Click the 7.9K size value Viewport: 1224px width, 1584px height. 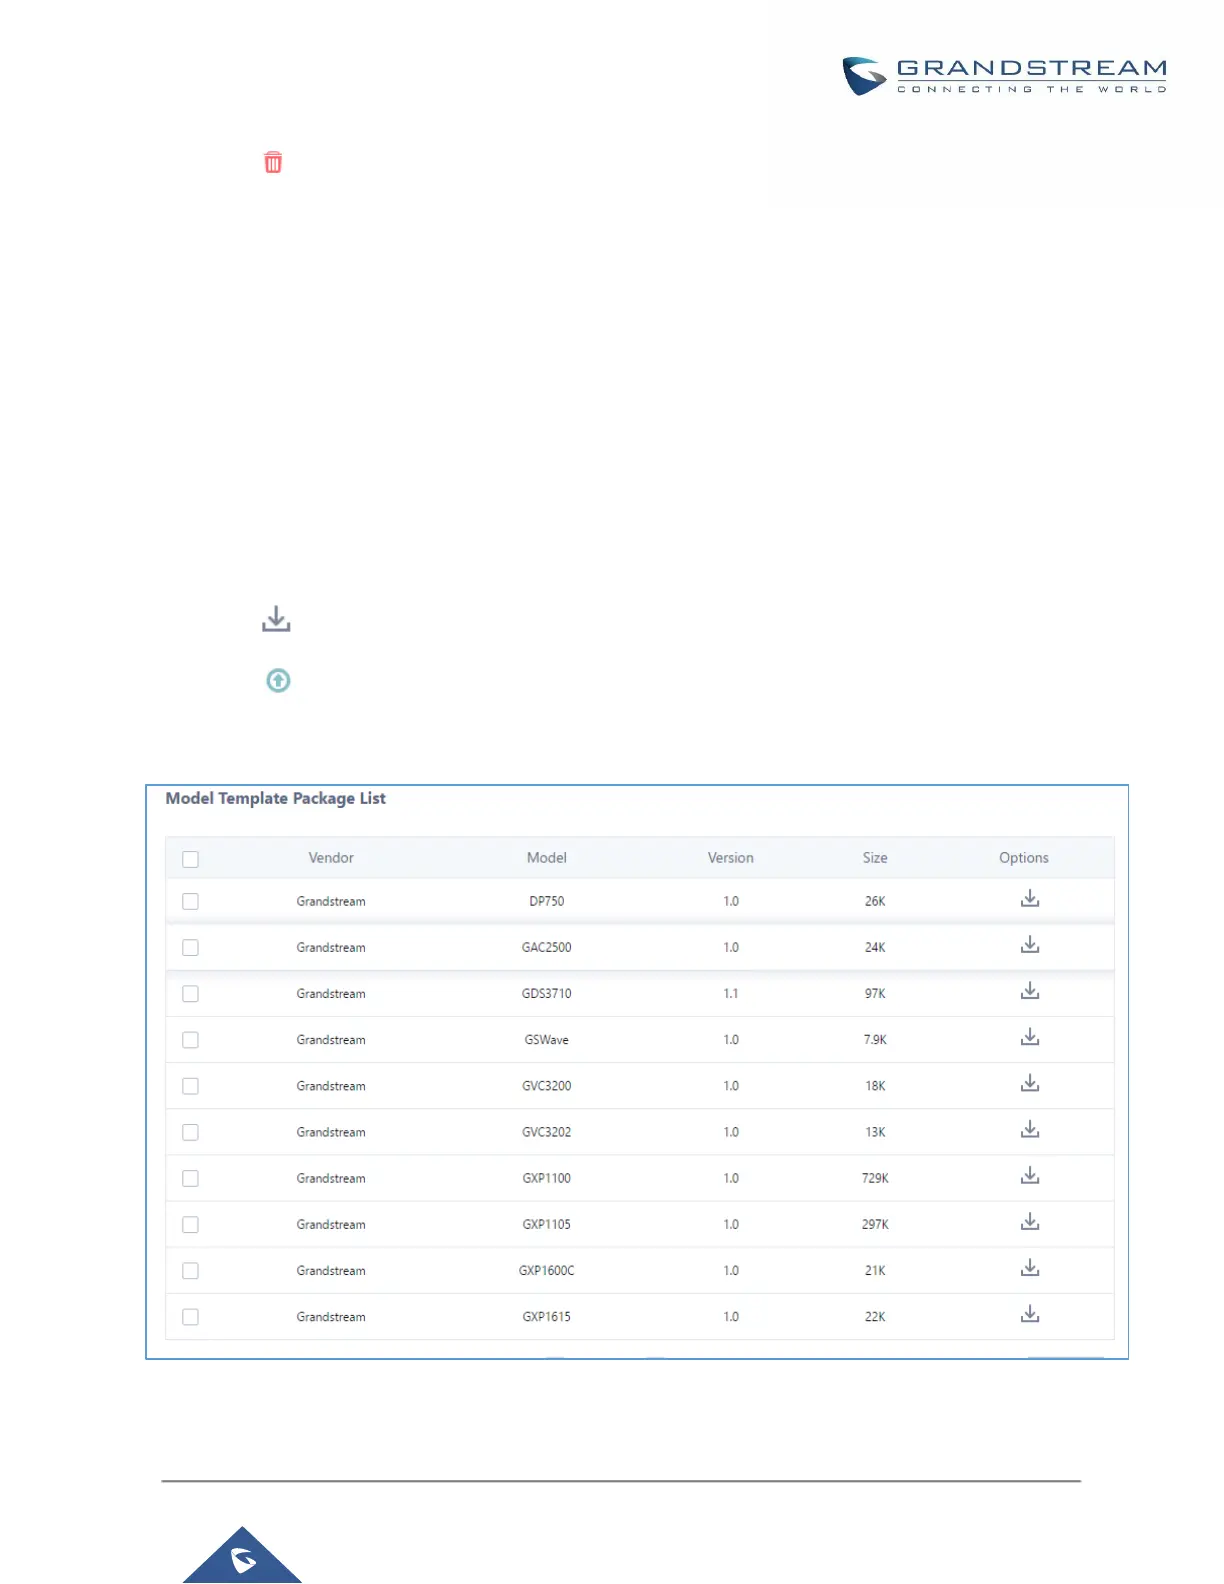[x=875, y=1040]
